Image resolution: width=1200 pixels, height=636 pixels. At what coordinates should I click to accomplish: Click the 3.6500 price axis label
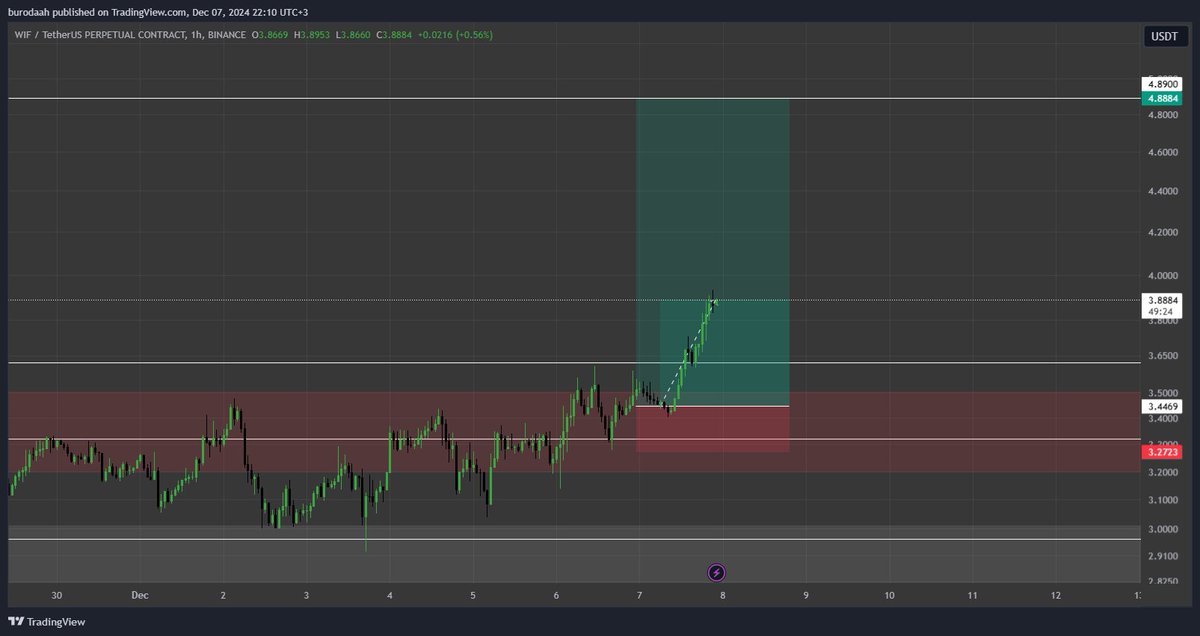1162,356
